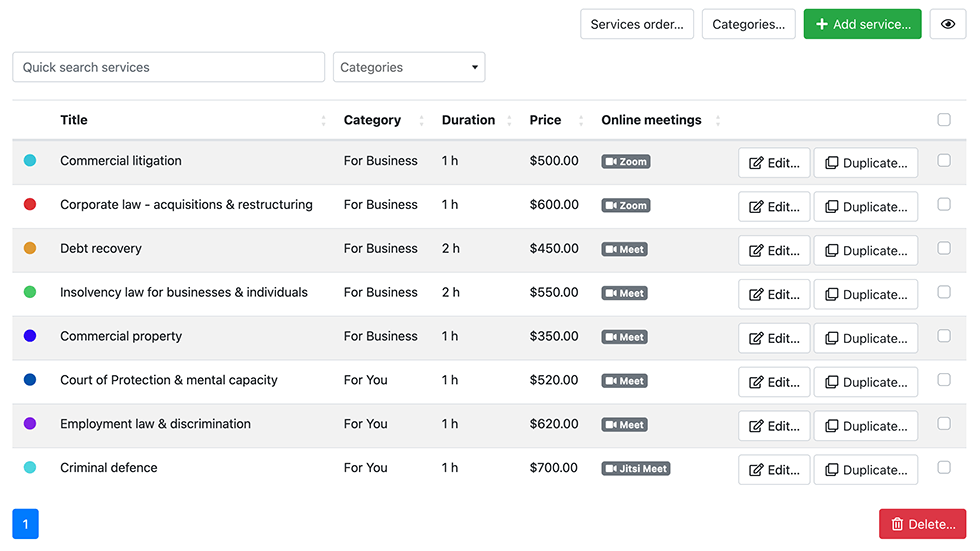Edit the Court of Protection service
The width and height of the screenshot is (980, 551).
pyautogui.click(x=774, y=382)
